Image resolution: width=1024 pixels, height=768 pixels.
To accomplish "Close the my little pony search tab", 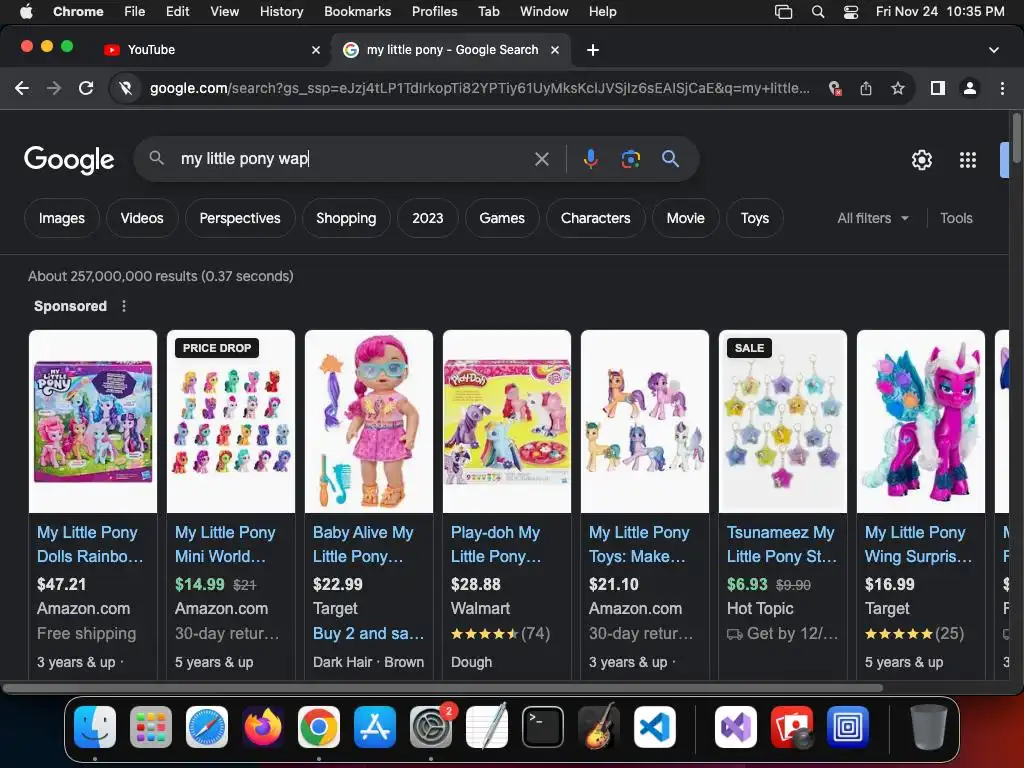I will point(555,50).
